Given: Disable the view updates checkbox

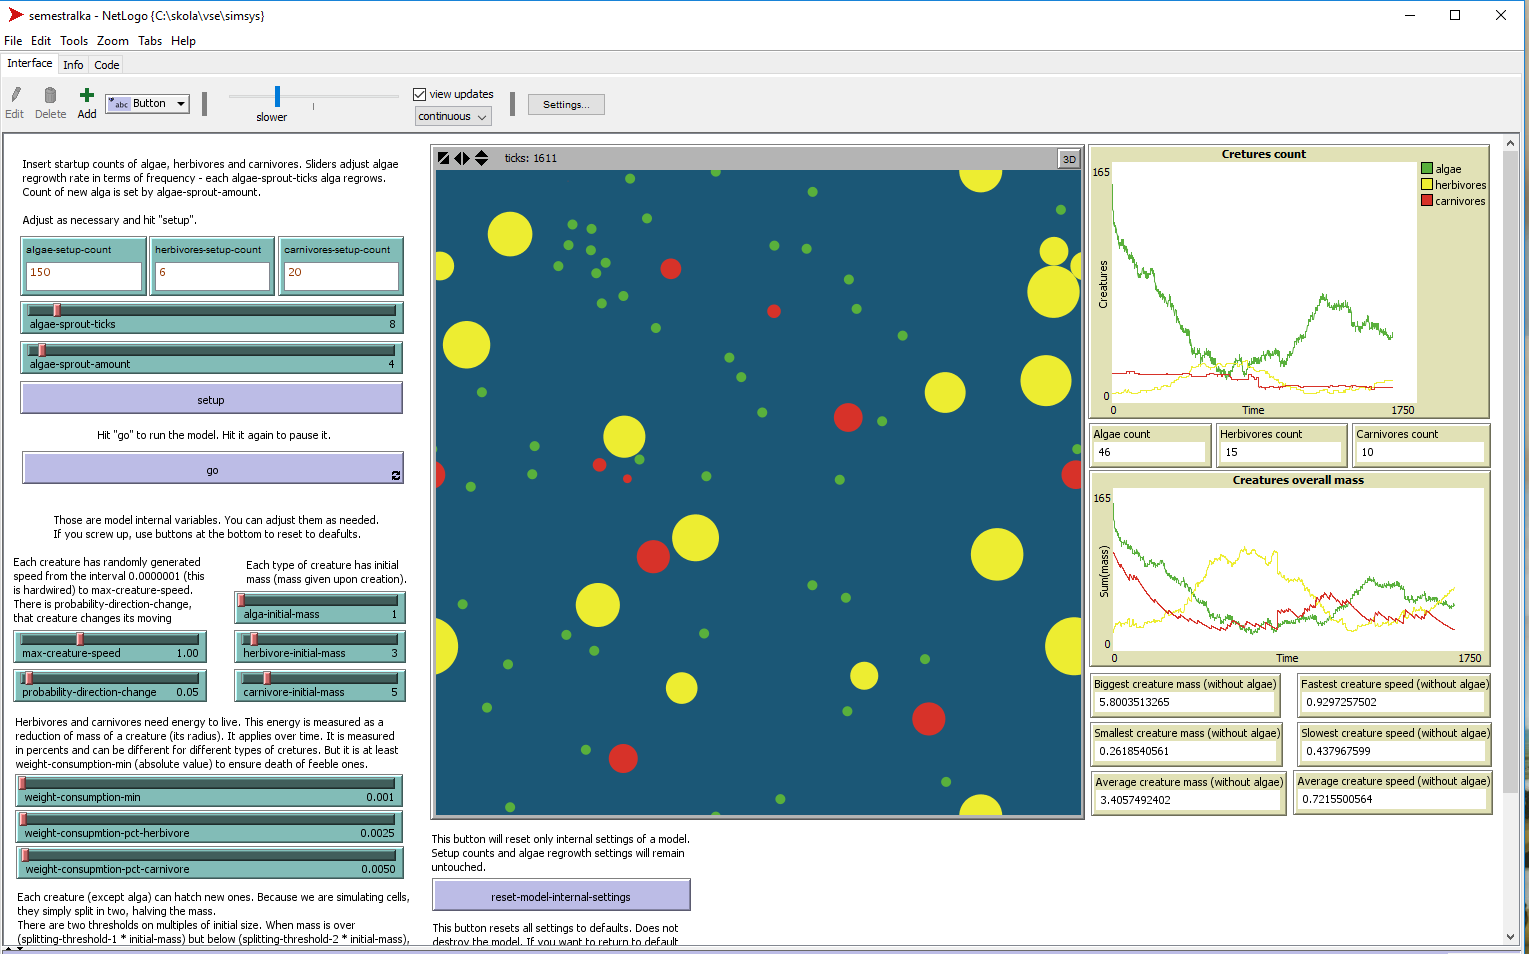Looking at the screenshot, I should (419, 93).
